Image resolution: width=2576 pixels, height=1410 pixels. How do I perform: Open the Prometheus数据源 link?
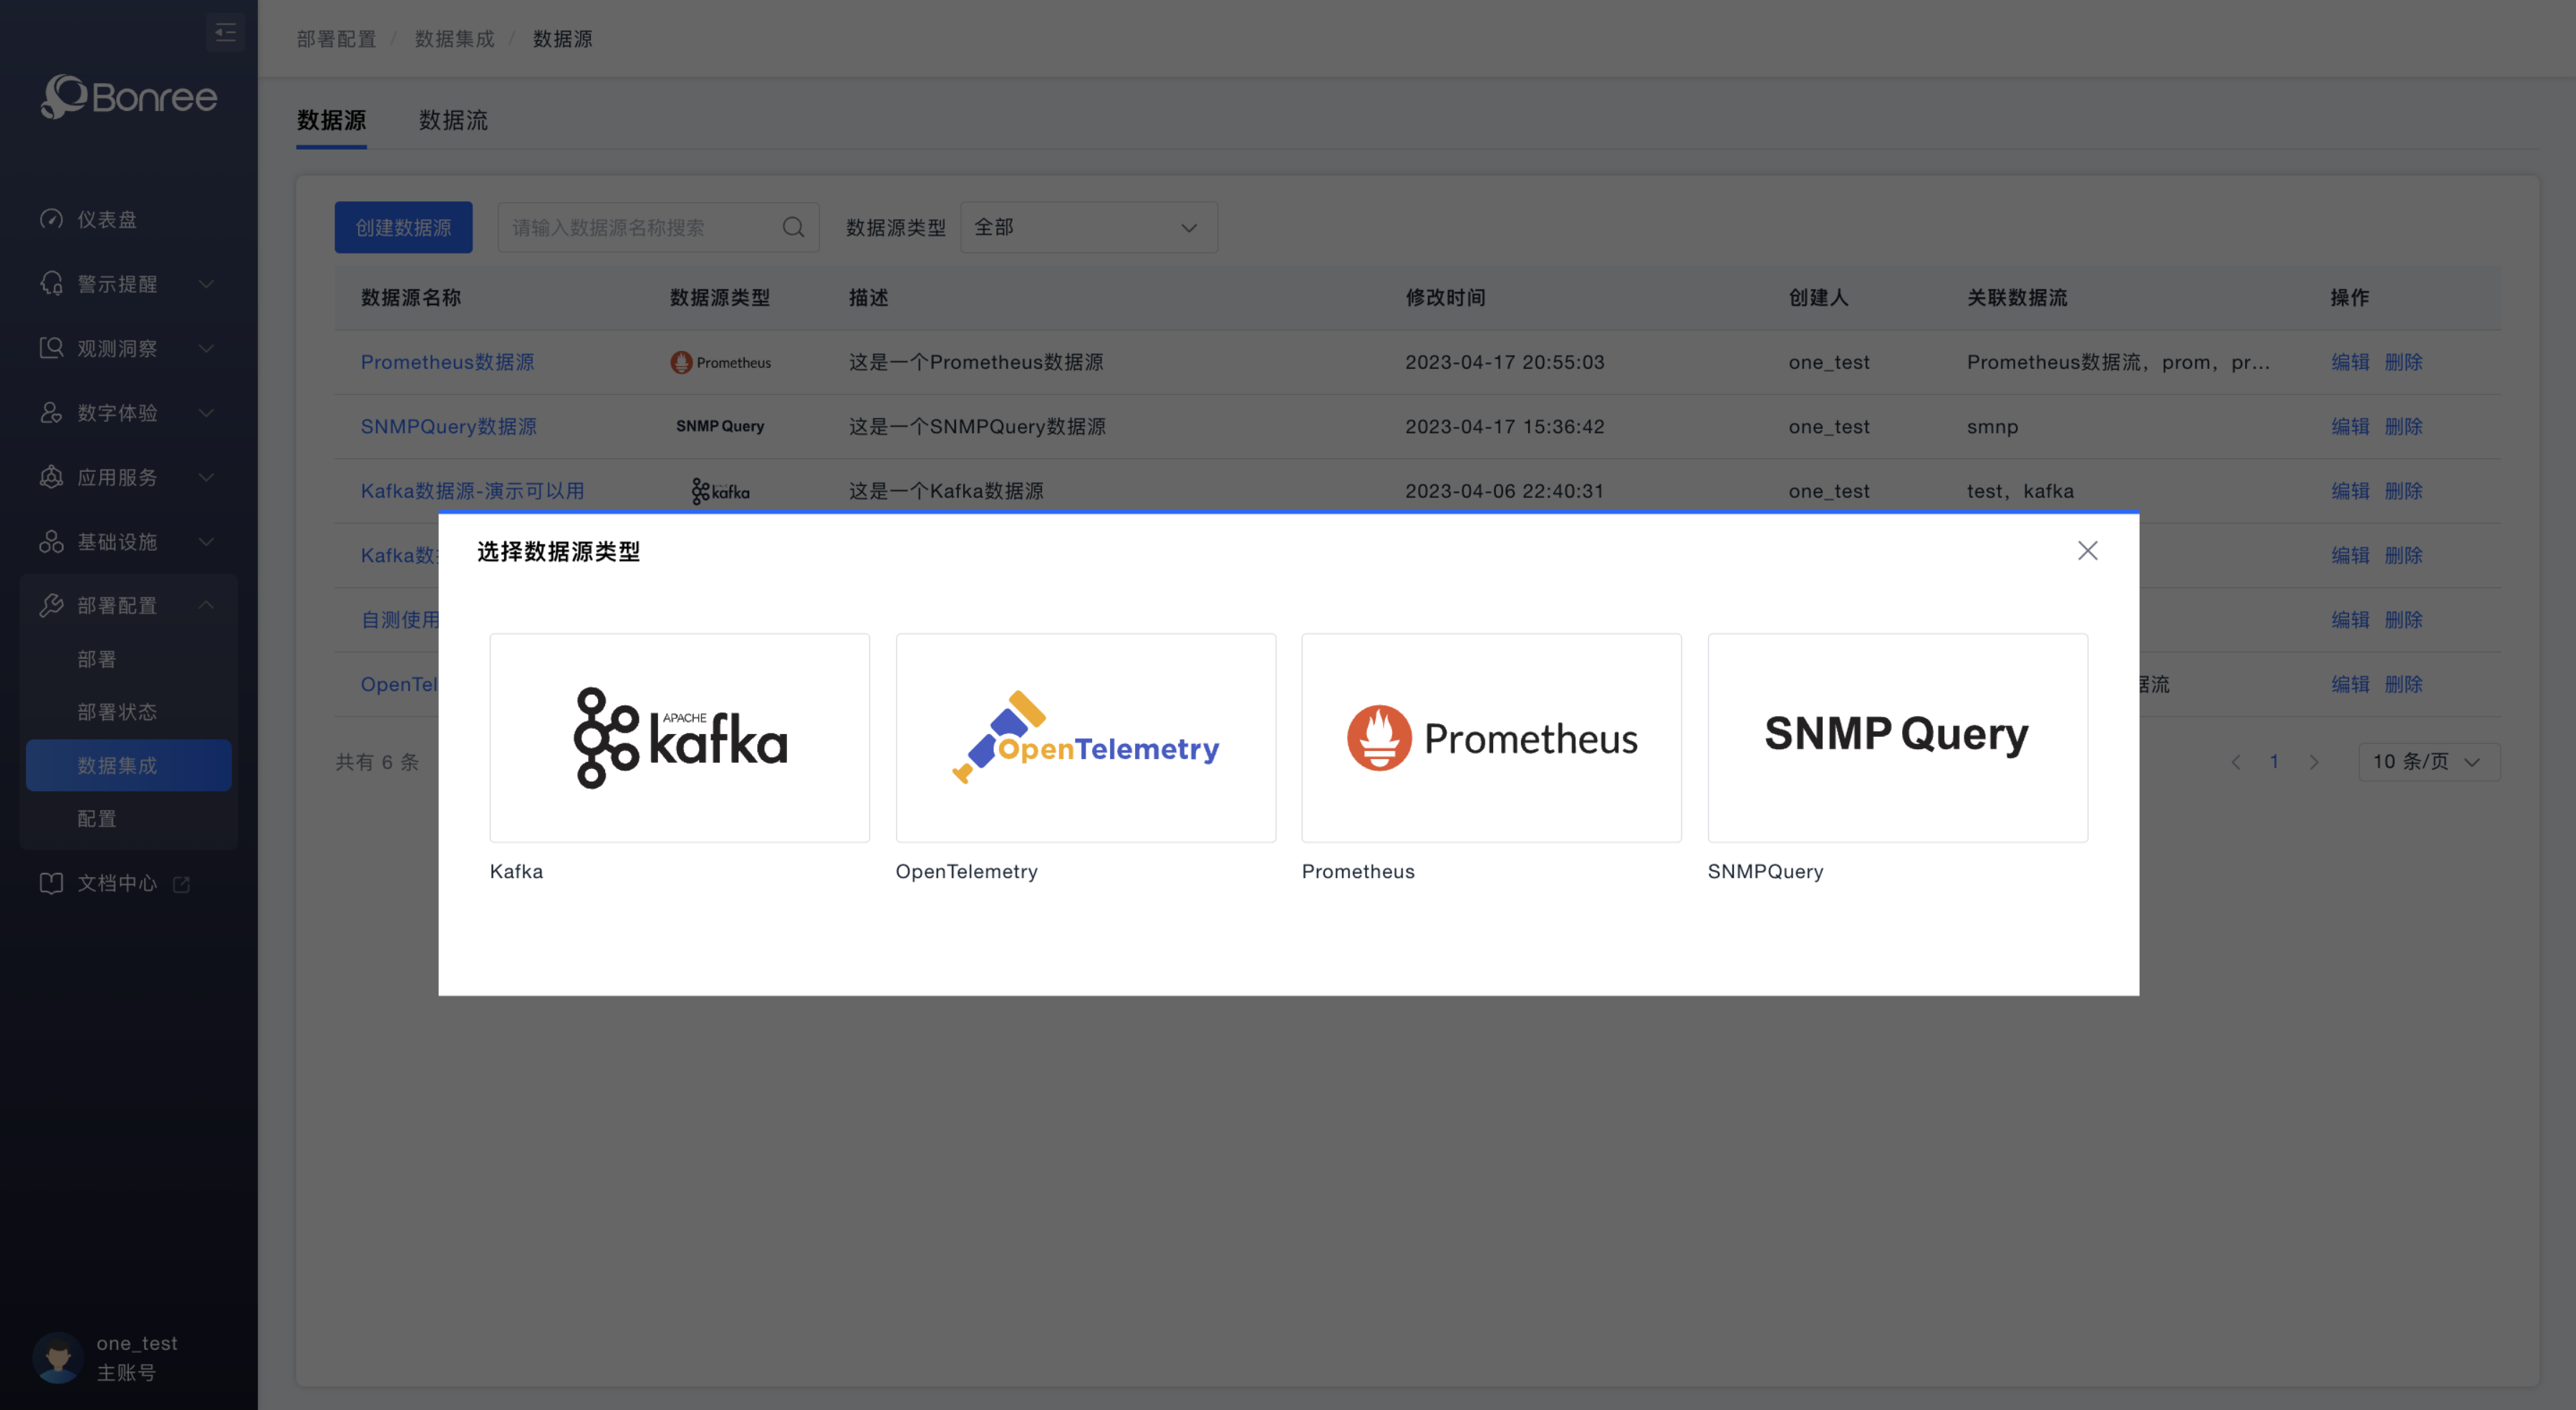point(447,362)
